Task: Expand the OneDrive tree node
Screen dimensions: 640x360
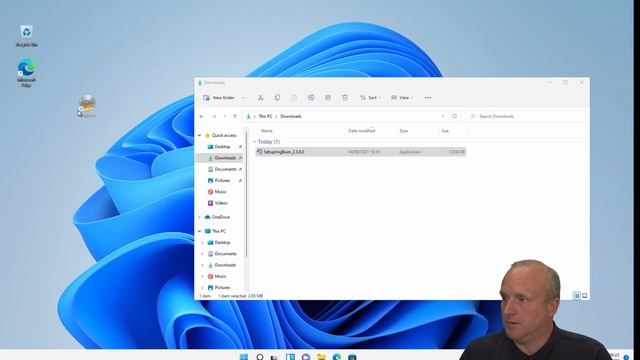Action: tap(200, 217)
